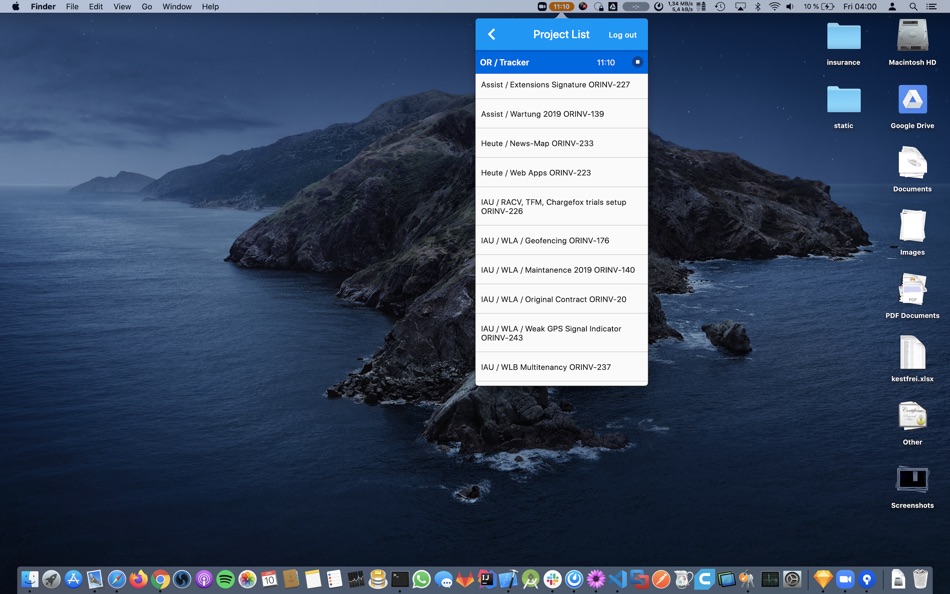
Task: Open Bluetooth status menu
Action: (757, 7)
